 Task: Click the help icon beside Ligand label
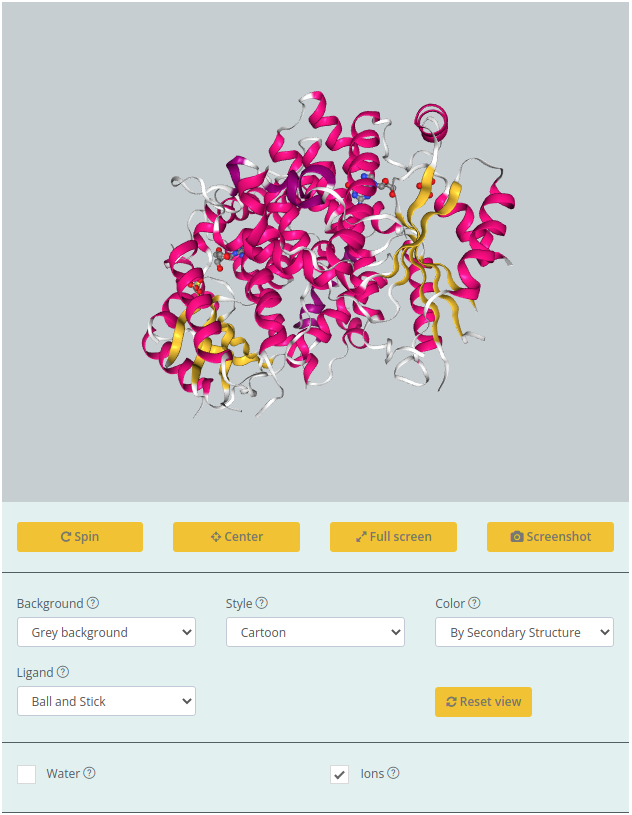(63, 672)
